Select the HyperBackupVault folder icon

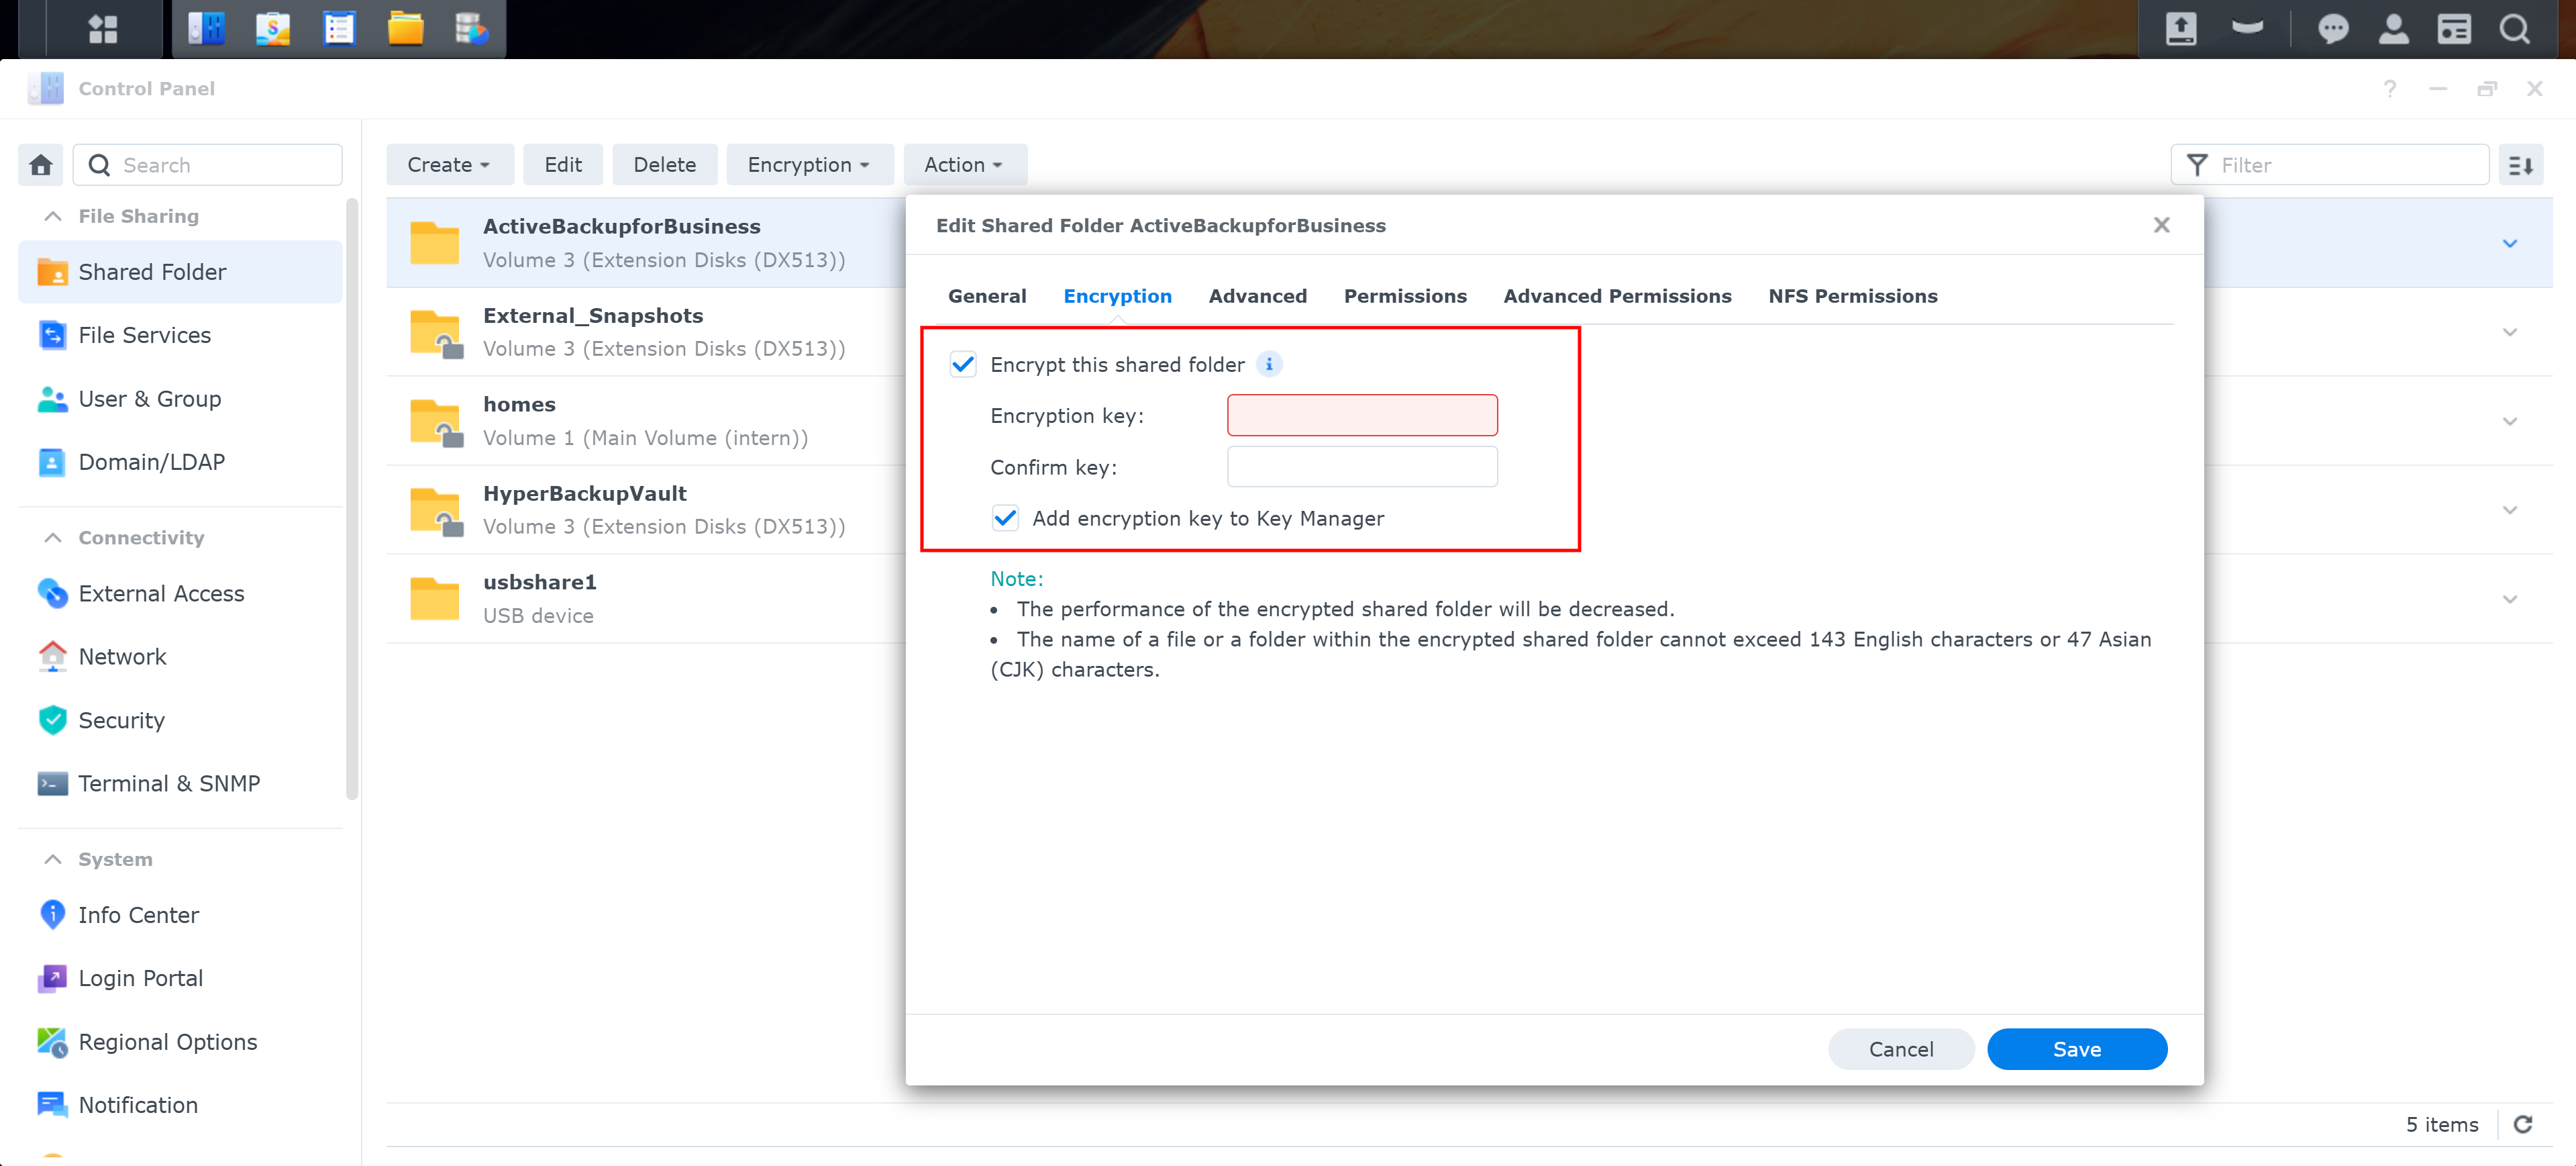tap(435, 510)
